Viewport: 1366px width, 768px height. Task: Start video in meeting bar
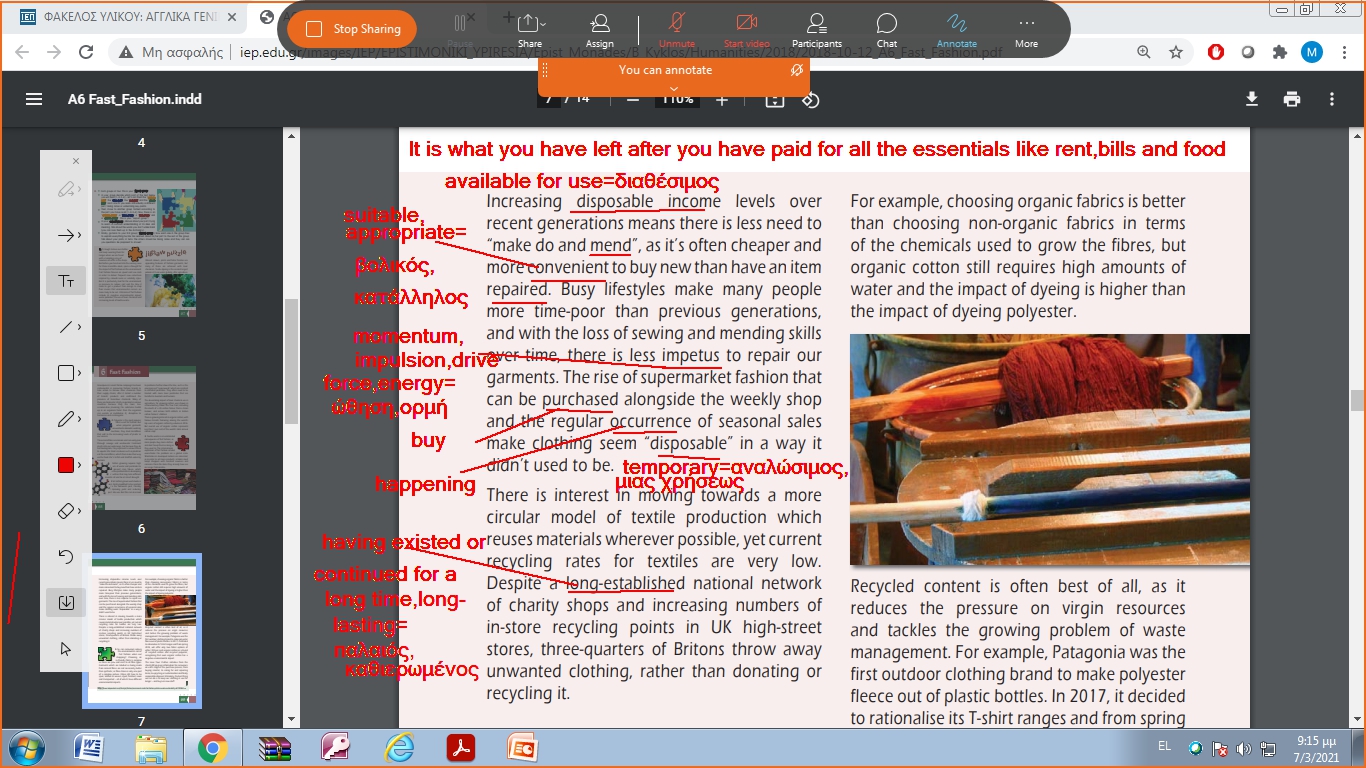pyautogui.click(x=746, y=29)
